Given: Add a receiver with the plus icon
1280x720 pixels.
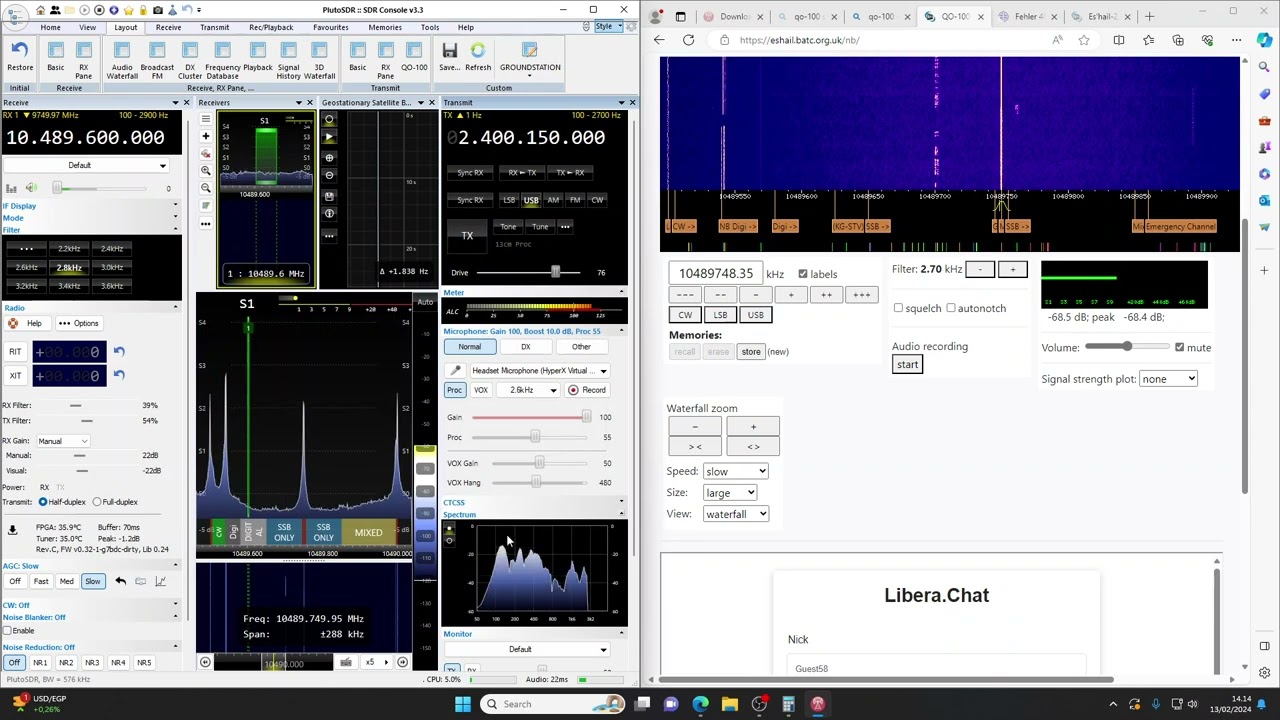Looking at the screenshot, I should pyautogui.click(x=206, y=136).
